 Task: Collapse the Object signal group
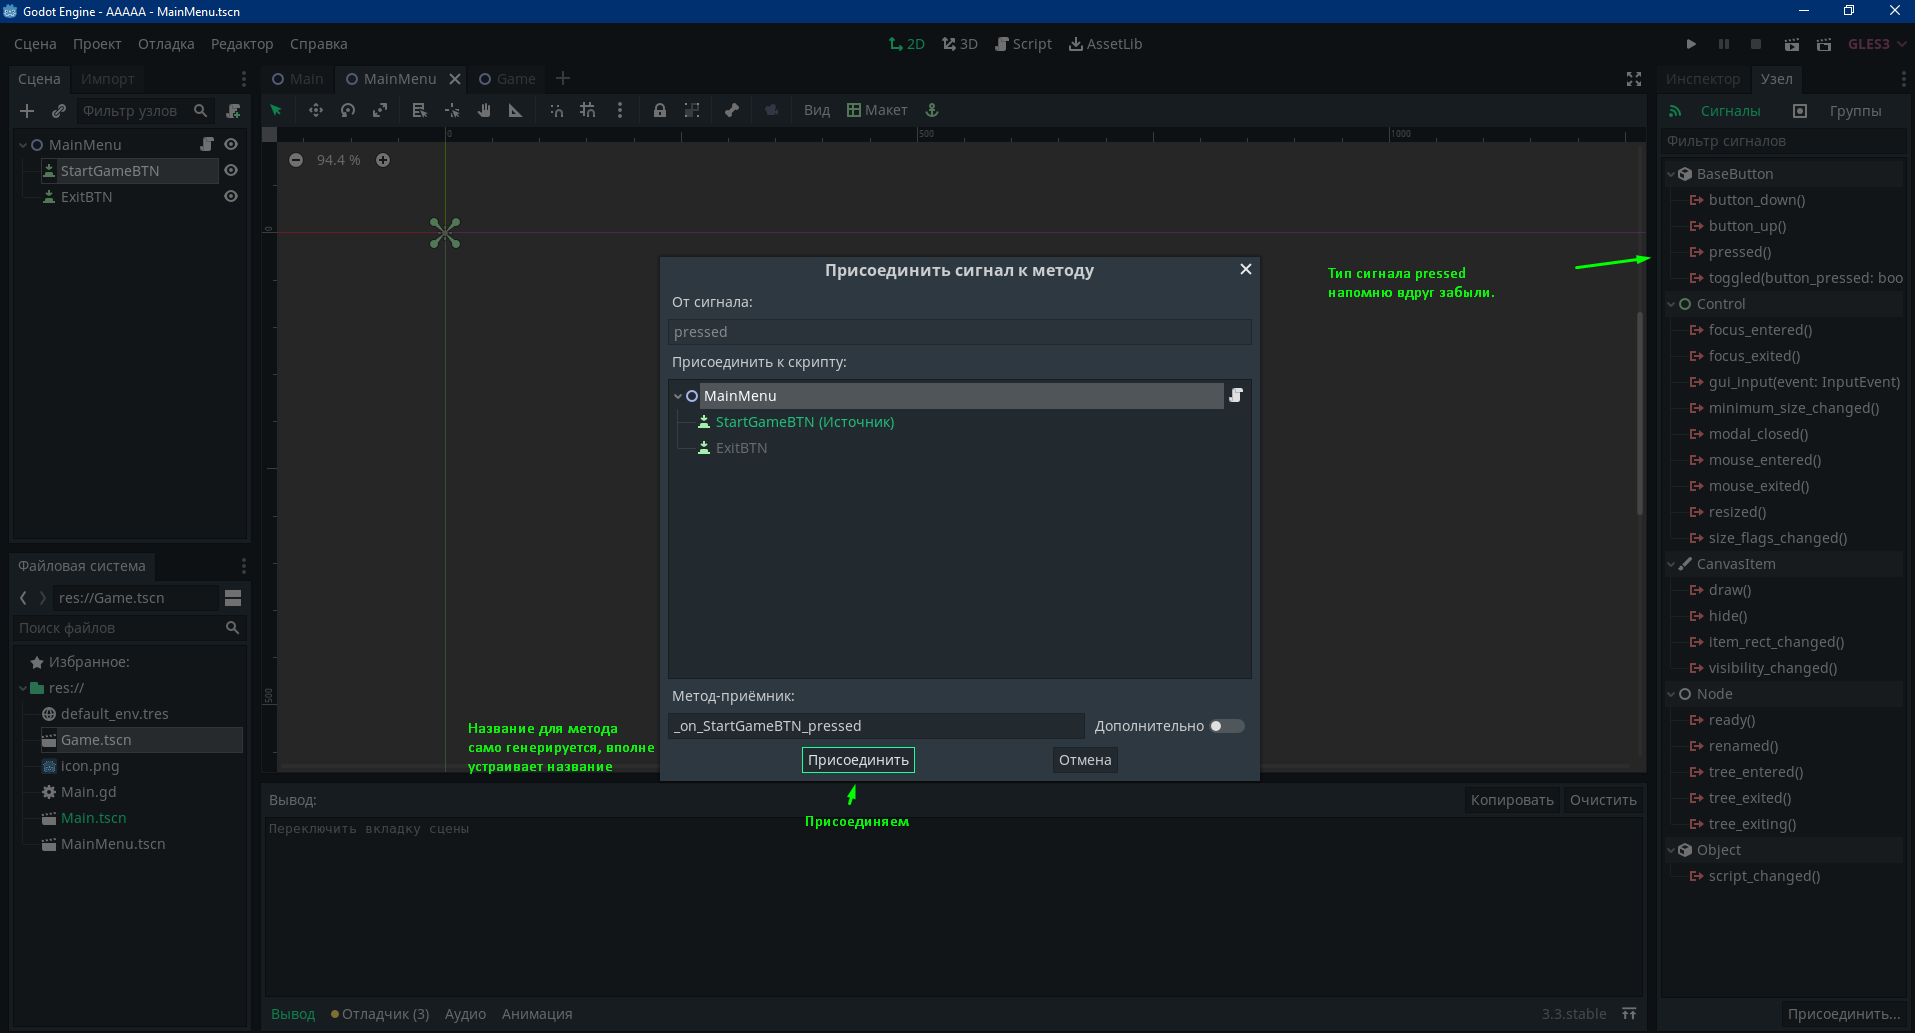coord(1671,850)
